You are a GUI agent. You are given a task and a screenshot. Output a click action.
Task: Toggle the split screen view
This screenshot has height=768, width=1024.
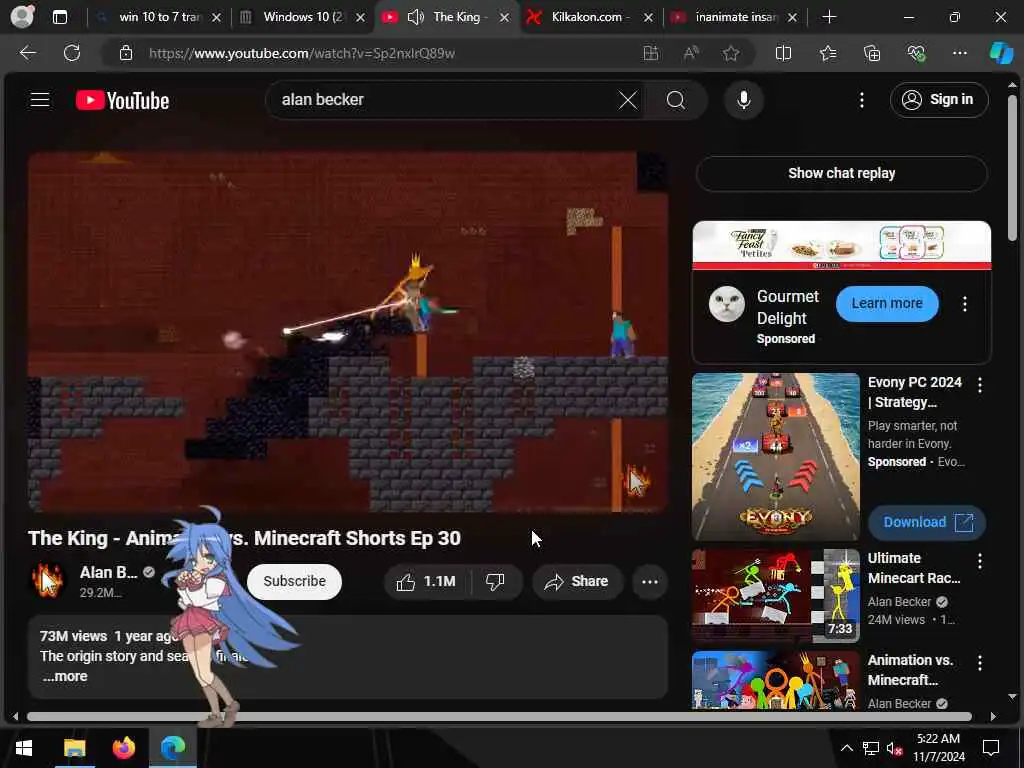[783, 53]
